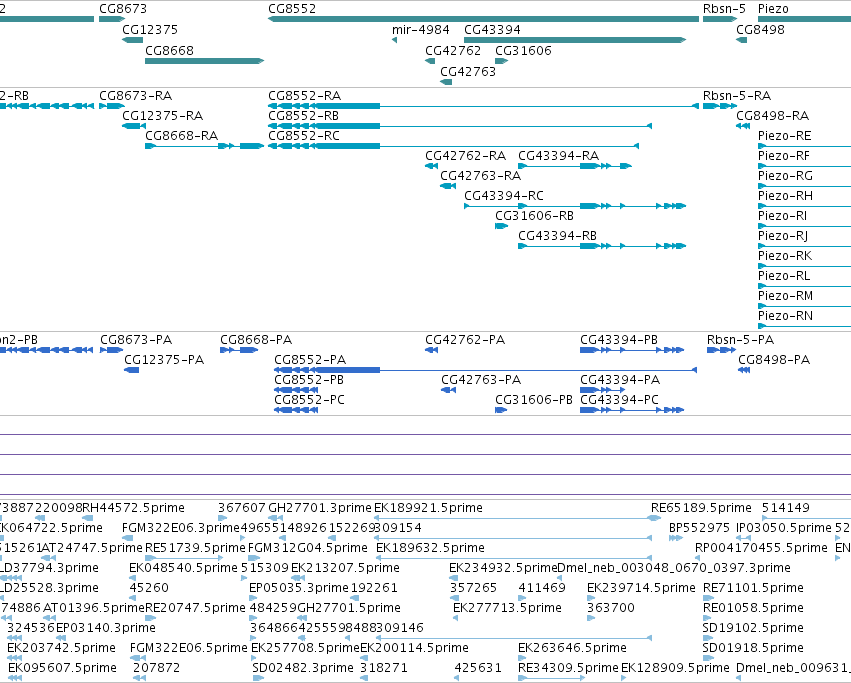The width and height of the screenshot is (851, 683).
Task: Select the FGM322E06.5prime EST label
Action: tap(188, 648)
